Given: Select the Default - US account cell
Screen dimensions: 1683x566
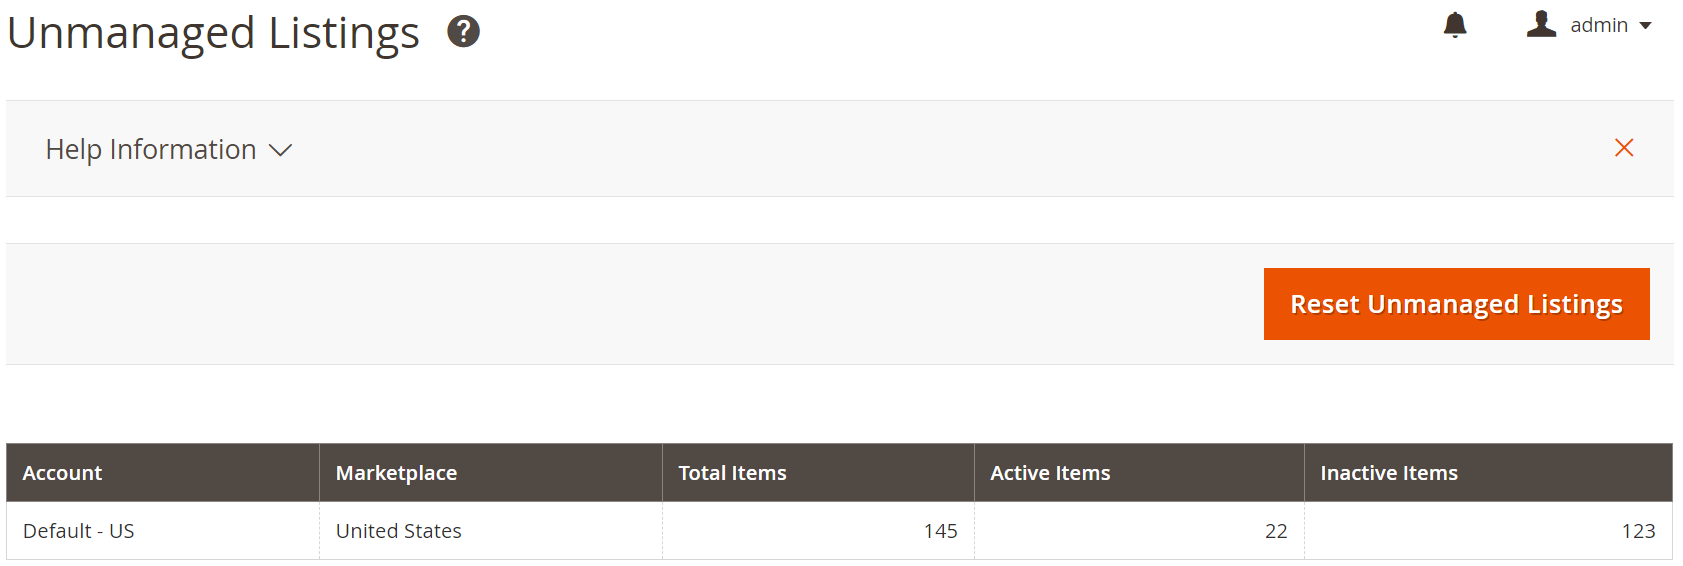Looking at the screenshot, I should (x=79, y=531).
